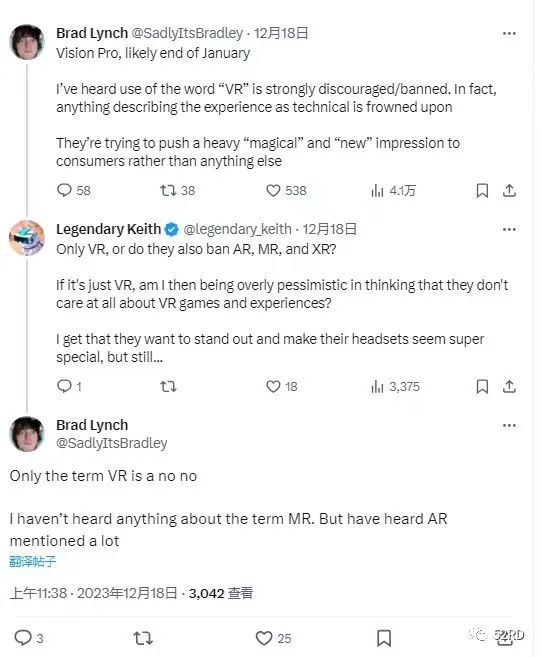Share Brad Lynch's first tweet
Viewport: 542px width, 657px height.
(x=509, y=191)
